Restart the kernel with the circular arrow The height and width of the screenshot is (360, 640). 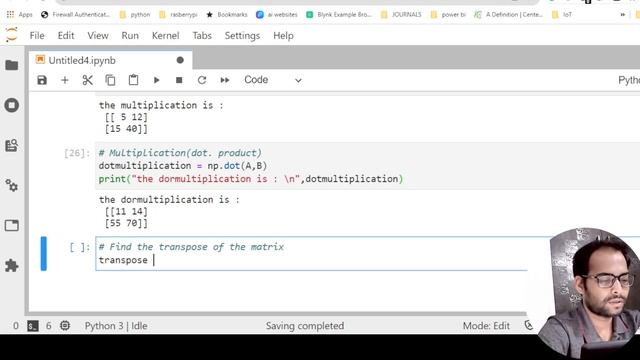tap(202, 80)
